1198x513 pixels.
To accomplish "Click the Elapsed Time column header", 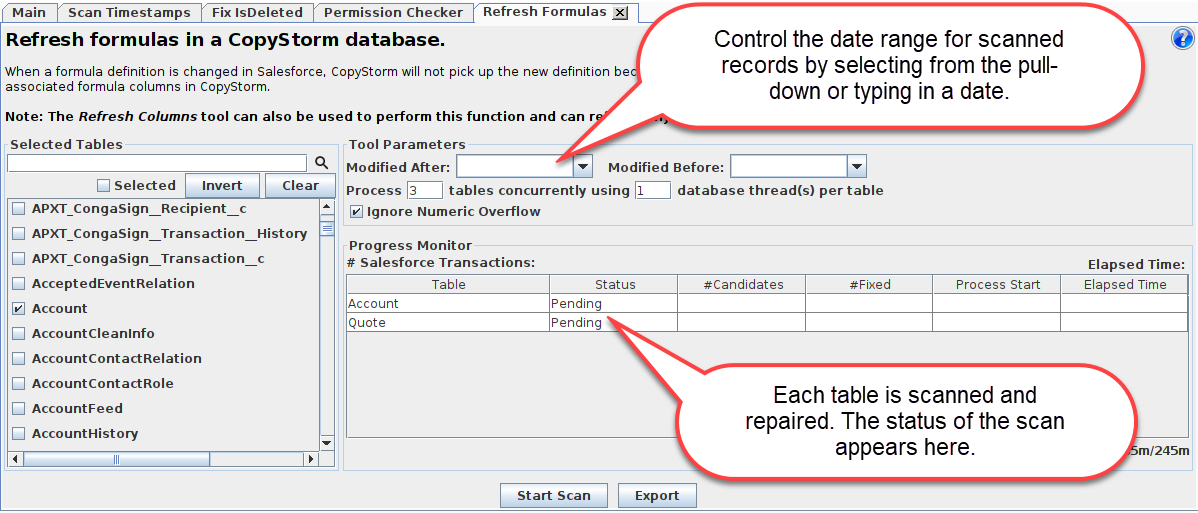I will [1125, 284].
